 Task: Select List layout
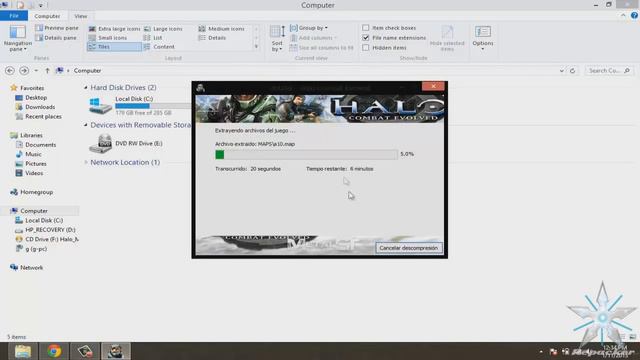coord(153,38)
